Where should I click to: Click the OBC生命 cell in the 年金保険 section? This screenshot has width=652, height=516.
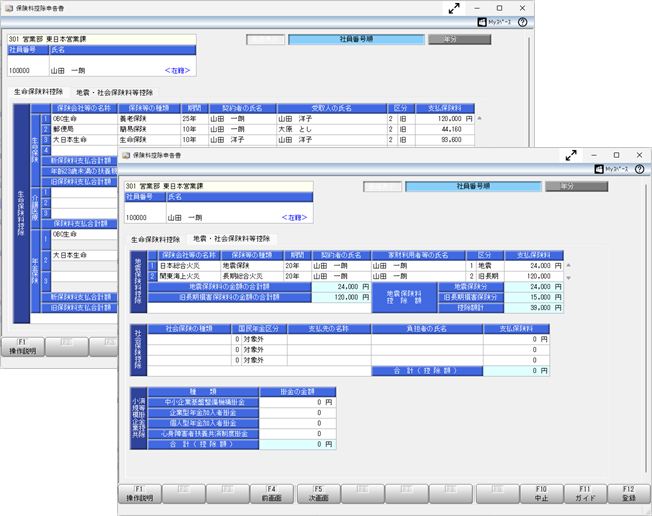(x=84, y=234)
